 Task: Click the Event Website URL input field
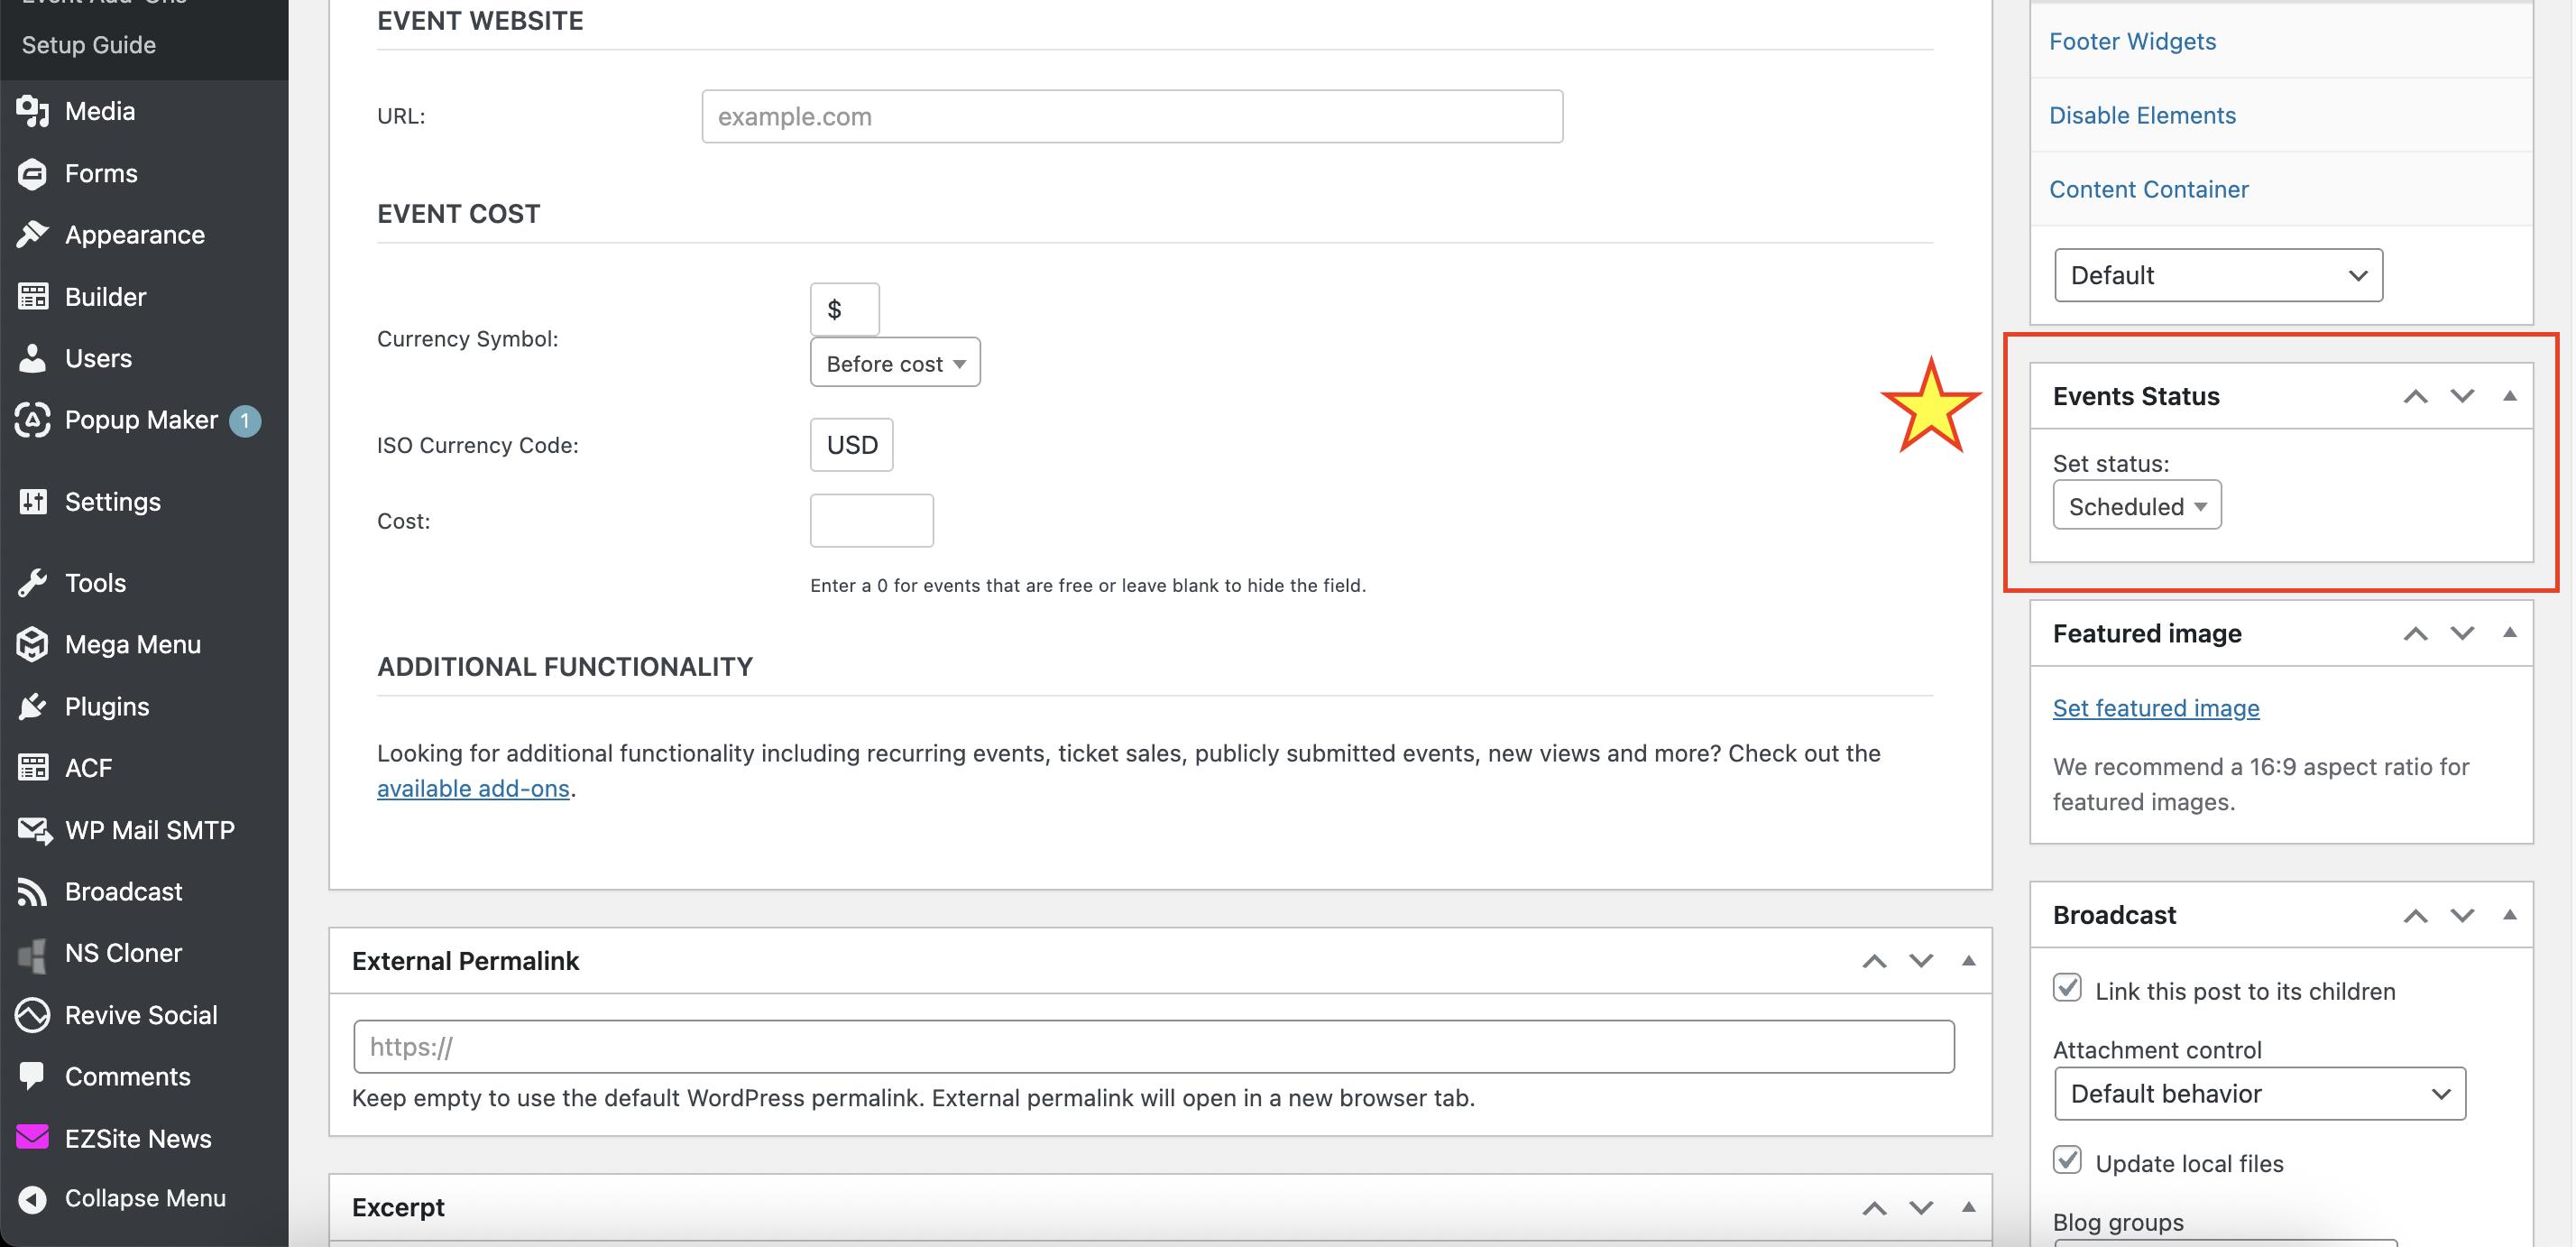[x=1131, y=117]
